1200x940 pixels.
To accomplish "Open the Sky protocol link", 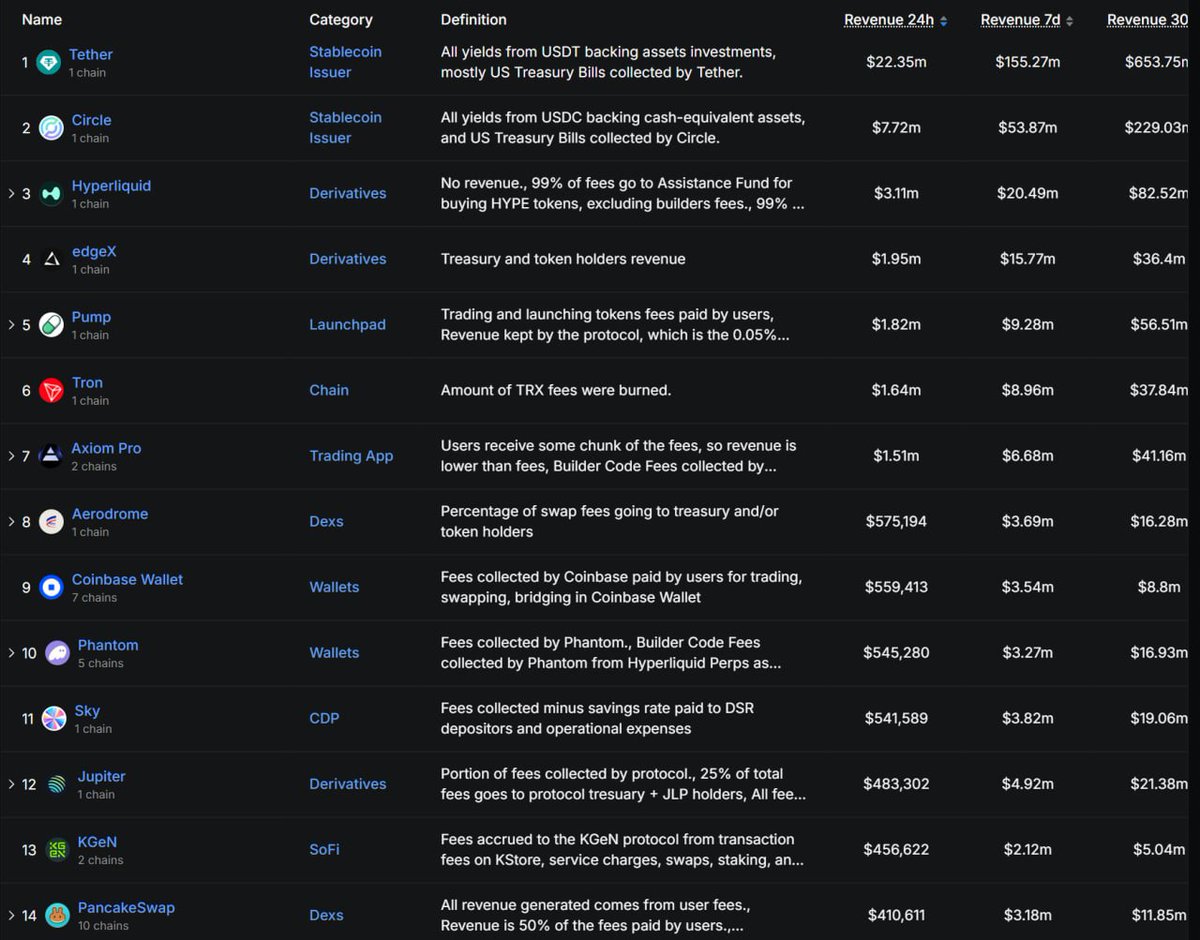I will click(x=87, y=710).
